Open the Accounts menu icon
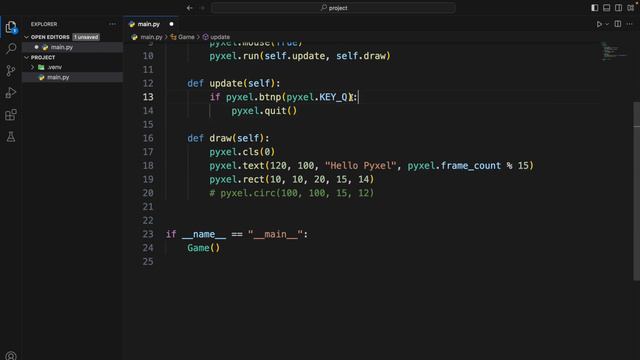 pyautogui.click(x=11, y=356)
